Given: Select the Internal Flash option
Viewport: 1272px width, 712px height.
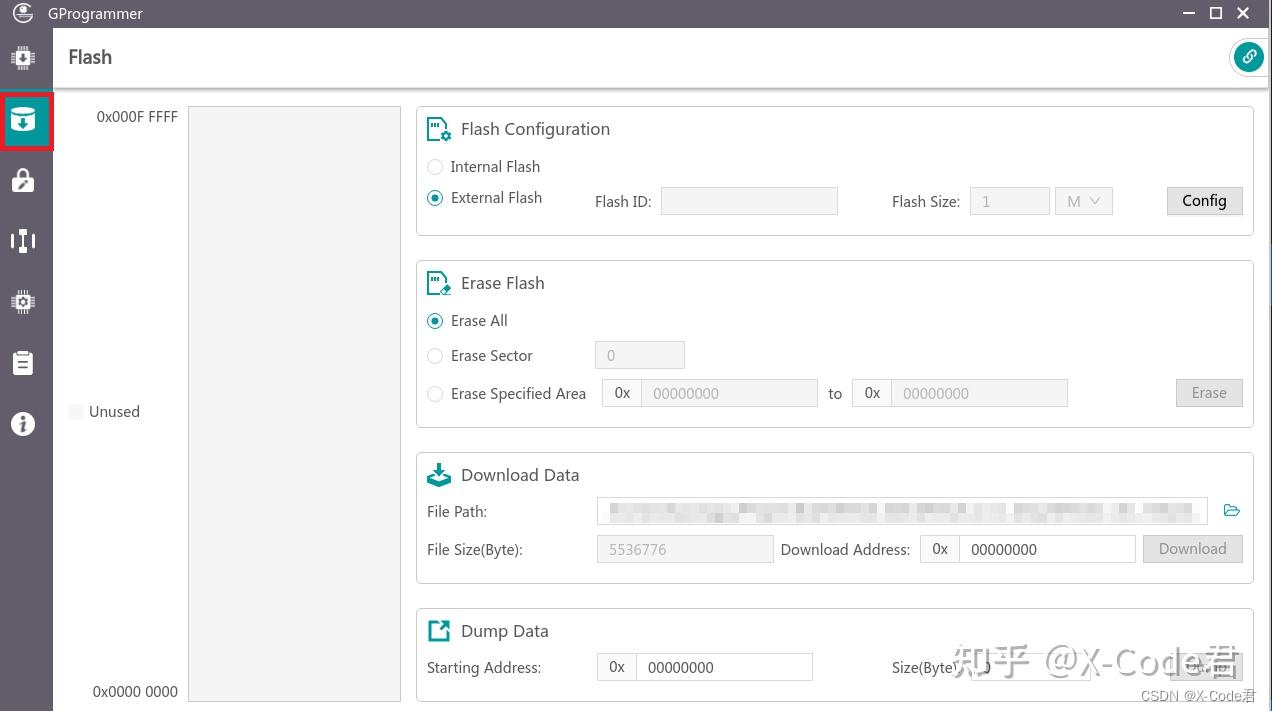Looking at the screenshot, I should tap(435, 167).
